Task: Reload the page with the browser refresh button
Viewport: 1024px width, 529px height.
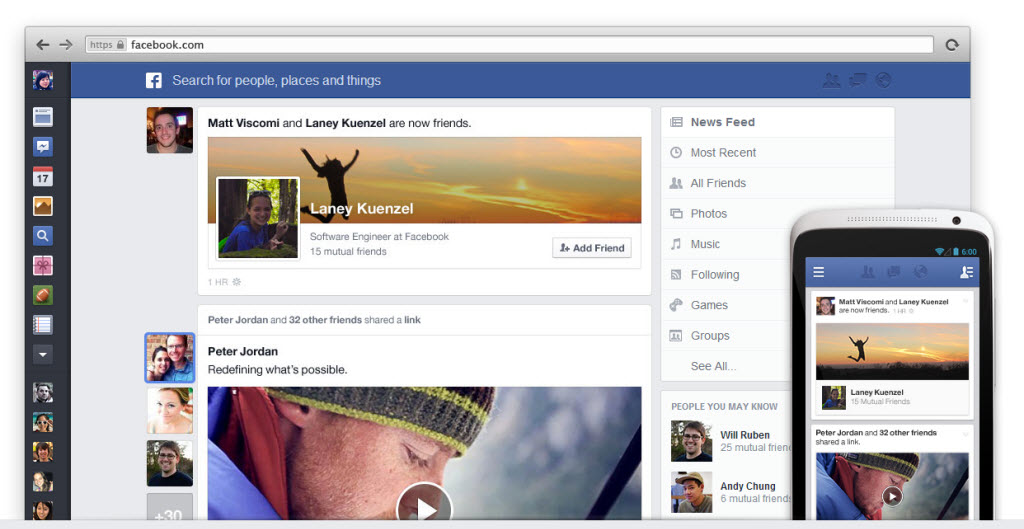Action: pos(952,45)
